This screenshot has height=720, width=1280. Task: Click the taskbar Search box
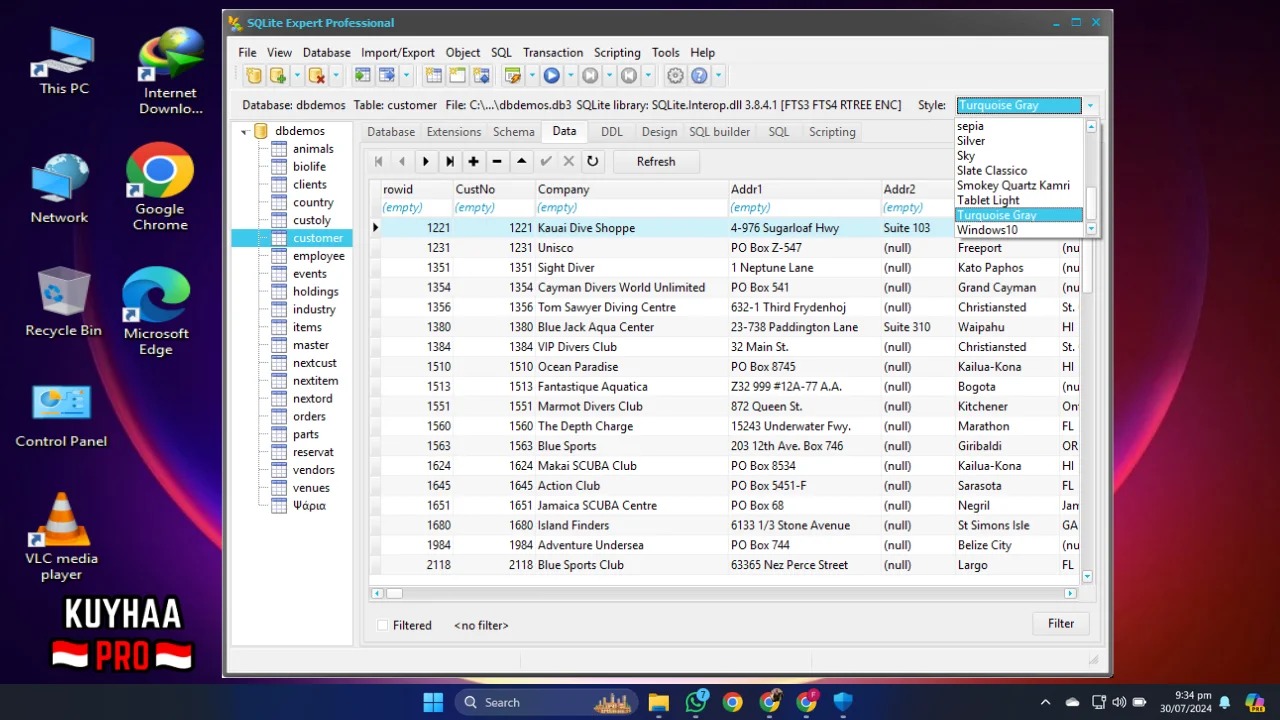(x=546, y=702)
